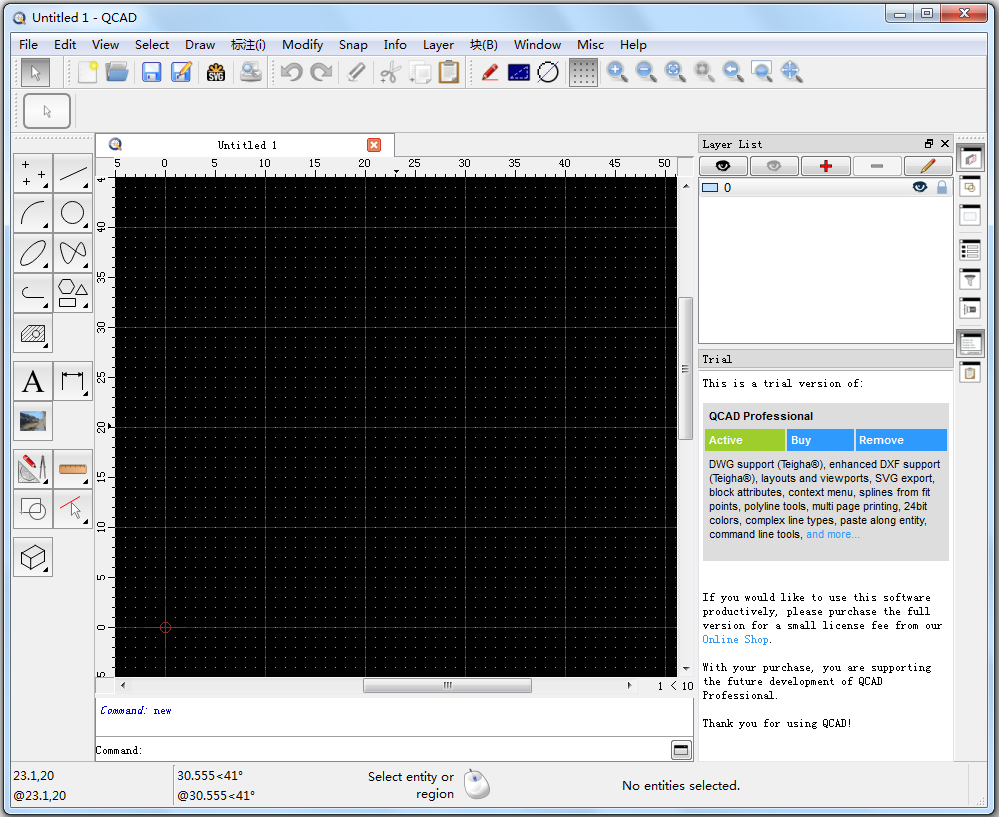This screenshot has width=999, height=817.
Task: Click the Save As icon with pencil
Action: 182,72
